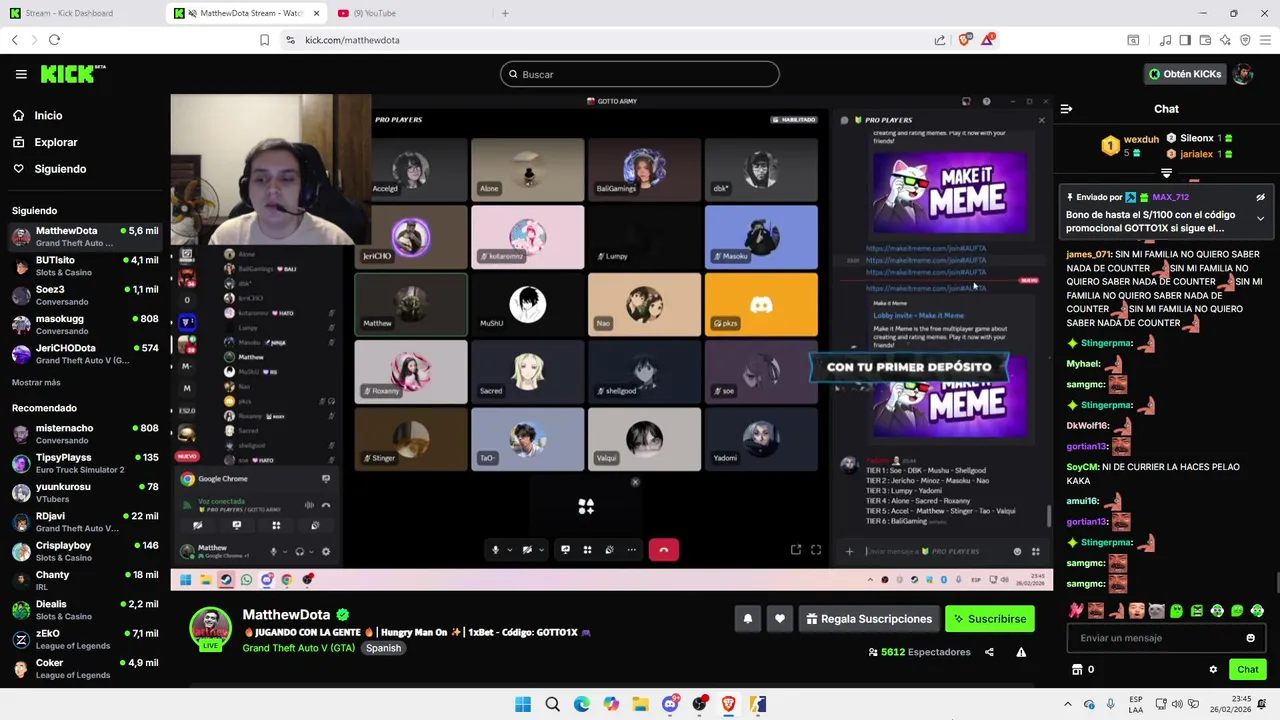The height and width of the screenshot is (720, 1280).
Task: Open File Explorer from taskbar
Action: click(x=640, y=704)
